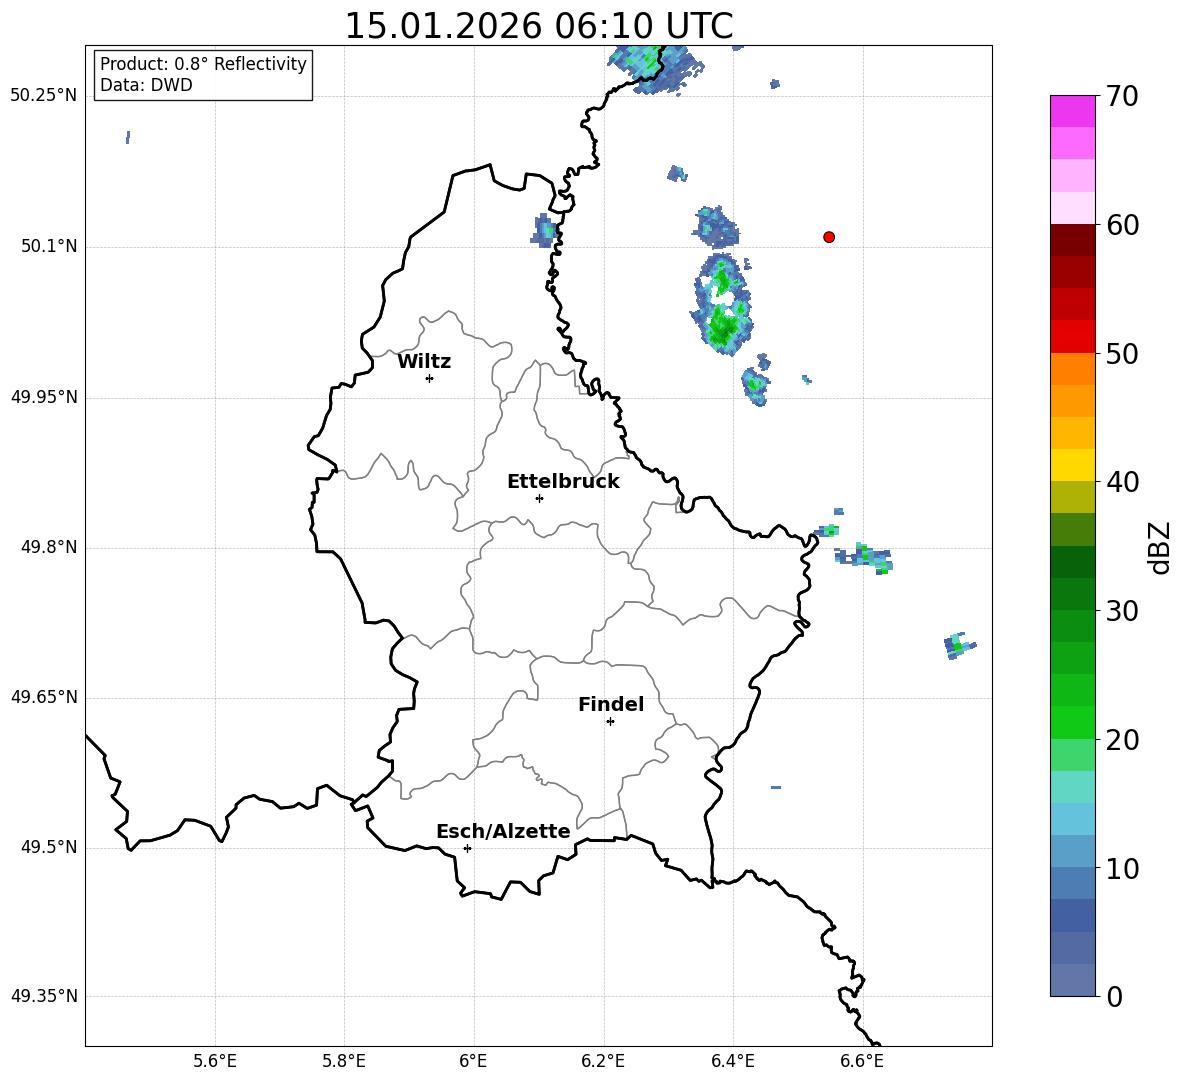
Task: Click the title text '15.01.2026 06:10 UTC'
Action: tap(538, 26)
